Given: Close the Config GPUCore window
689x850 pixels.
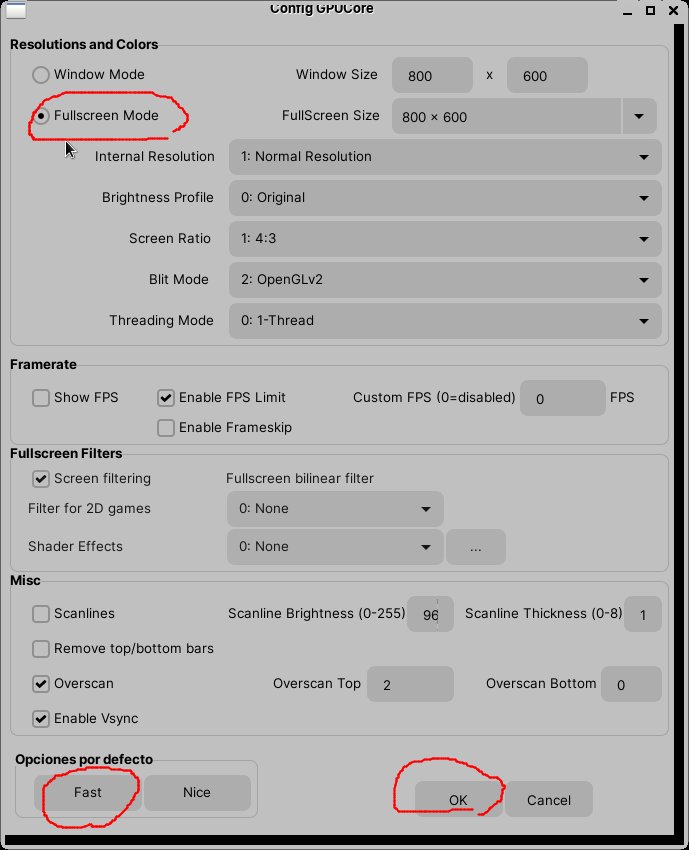Looking at the screenshot, I should coord(674,10).
